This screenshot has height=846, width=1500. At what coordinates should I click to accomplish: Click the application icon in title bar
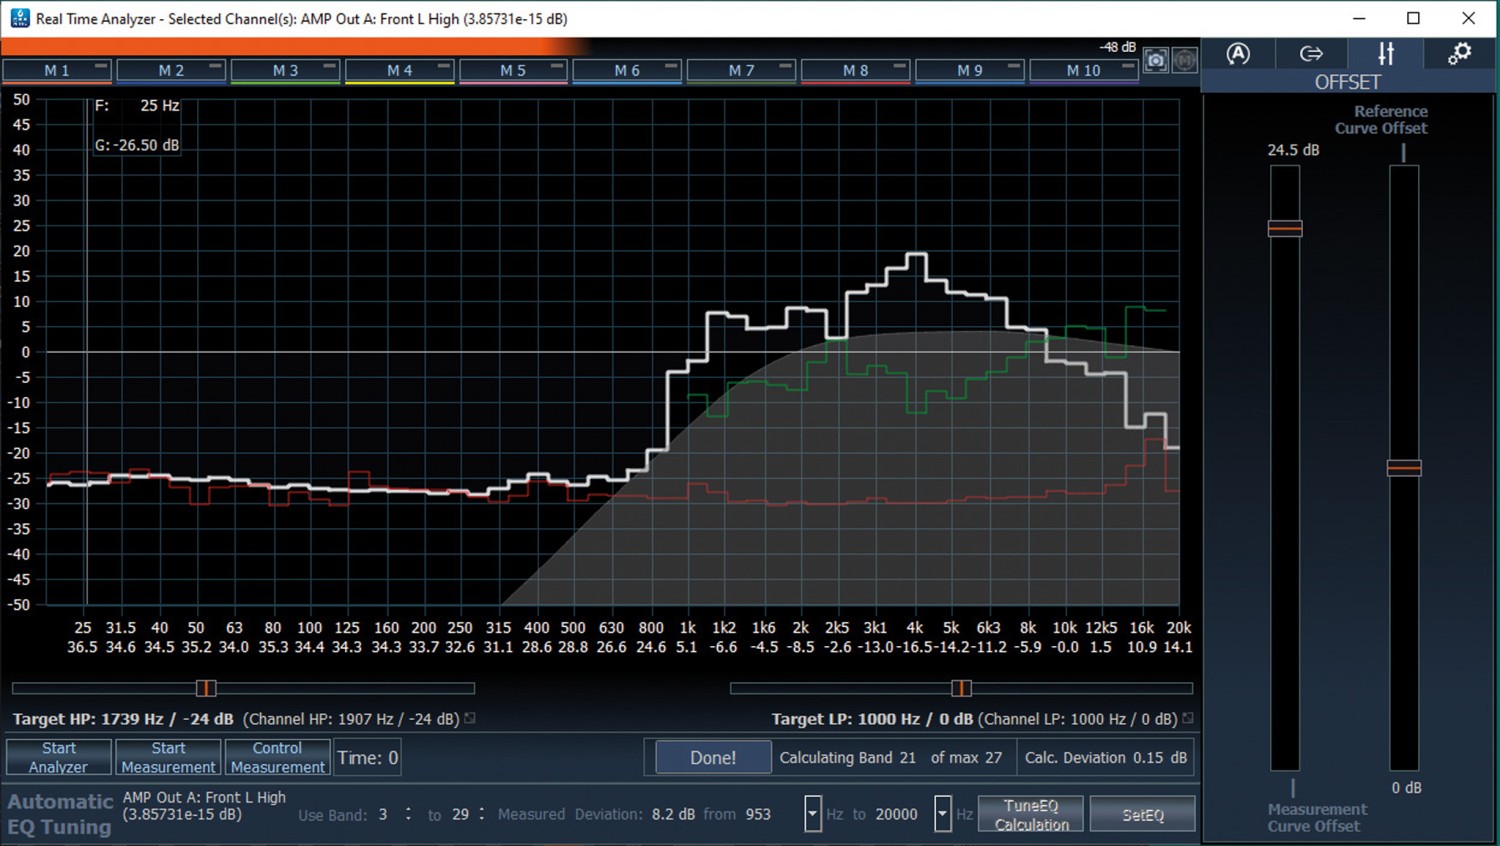(19, 18)
